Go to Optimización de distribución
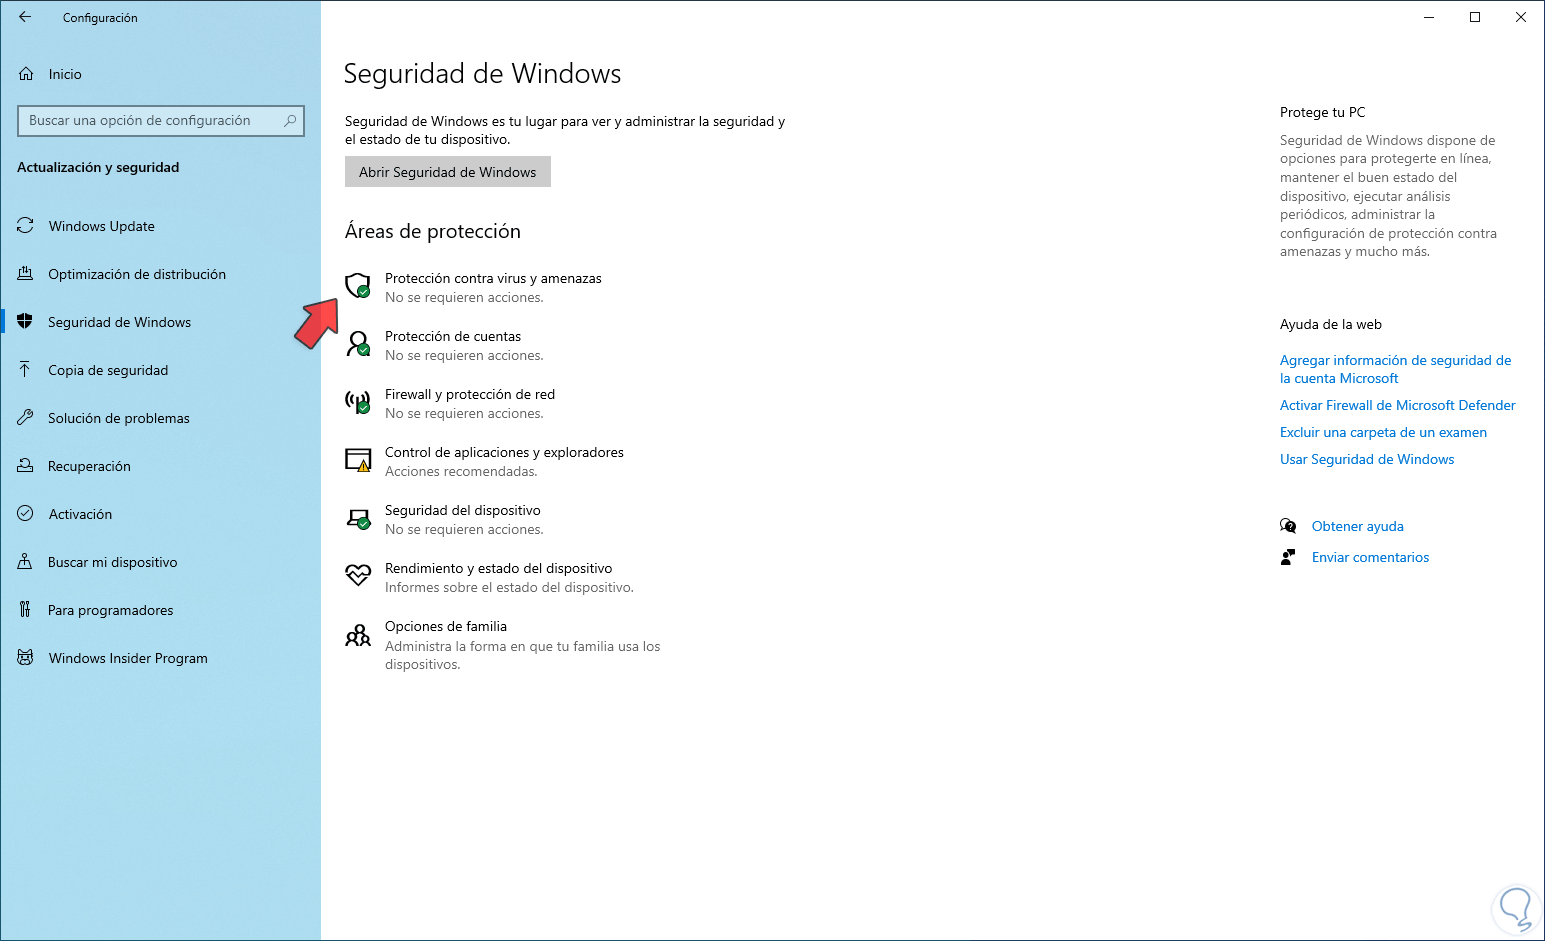 [137, 274]
